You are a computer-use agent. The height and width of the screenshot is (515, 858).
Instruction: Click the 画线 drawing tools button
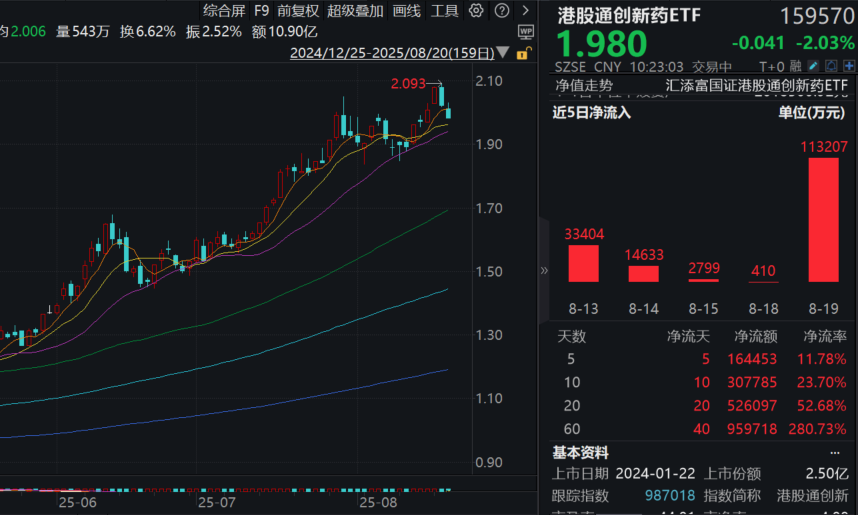click(407, 11)
